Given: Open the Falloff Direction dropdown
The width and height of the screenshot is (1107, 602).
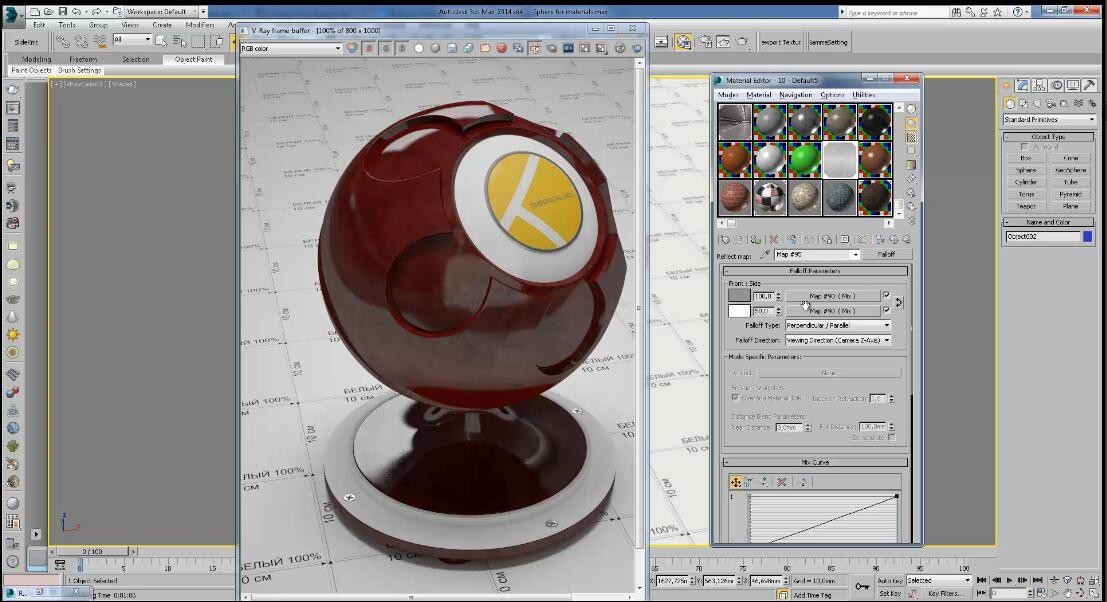Looking at the screenshot, I should (838, 340).
